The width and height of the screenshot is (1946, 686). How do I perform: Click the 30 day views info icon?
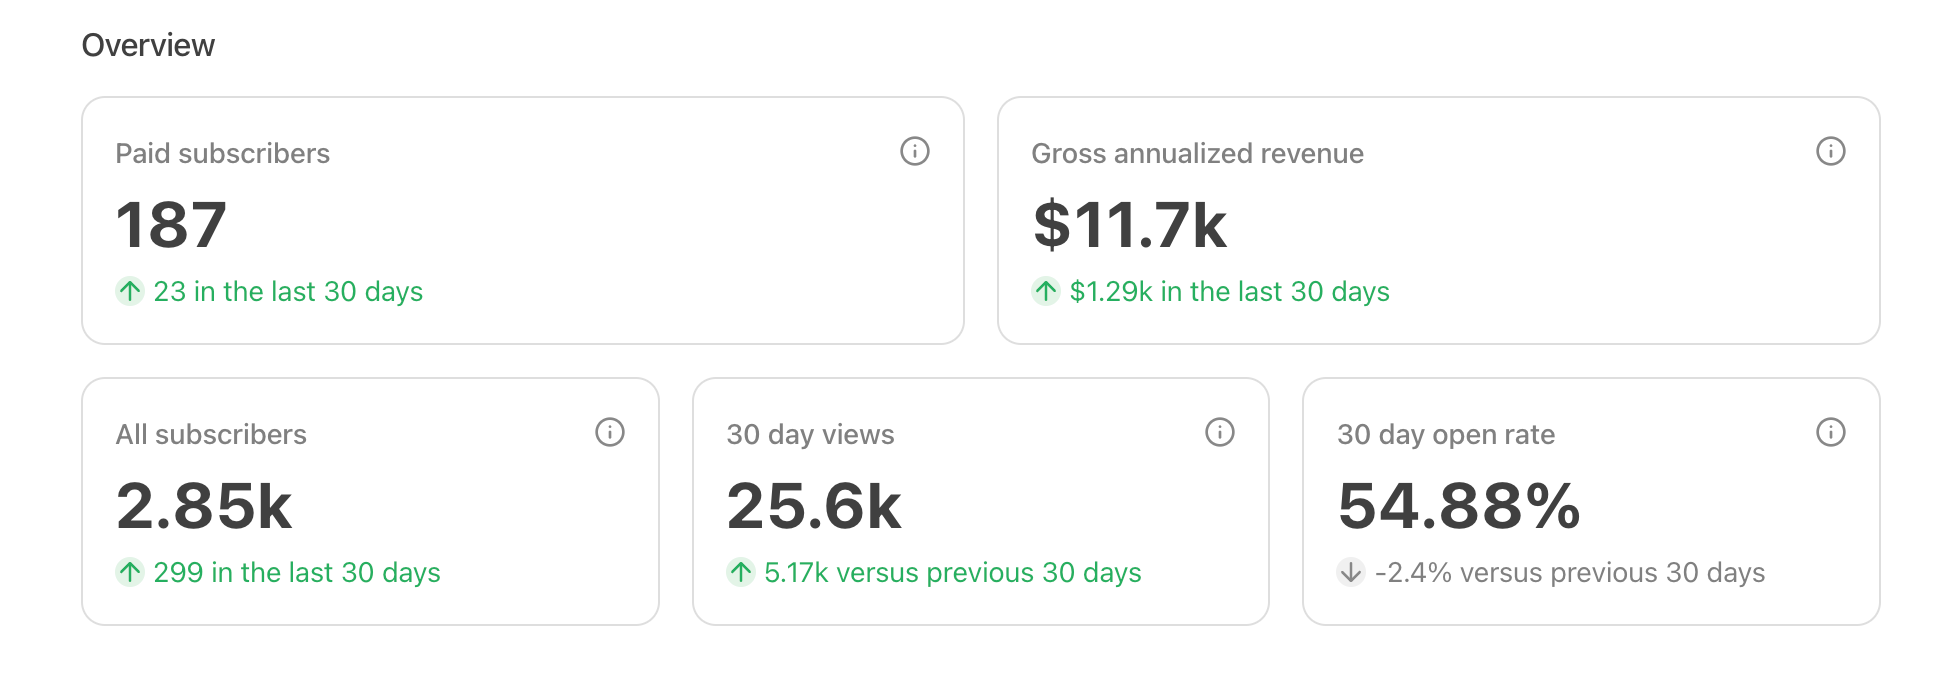point(1219,432)
